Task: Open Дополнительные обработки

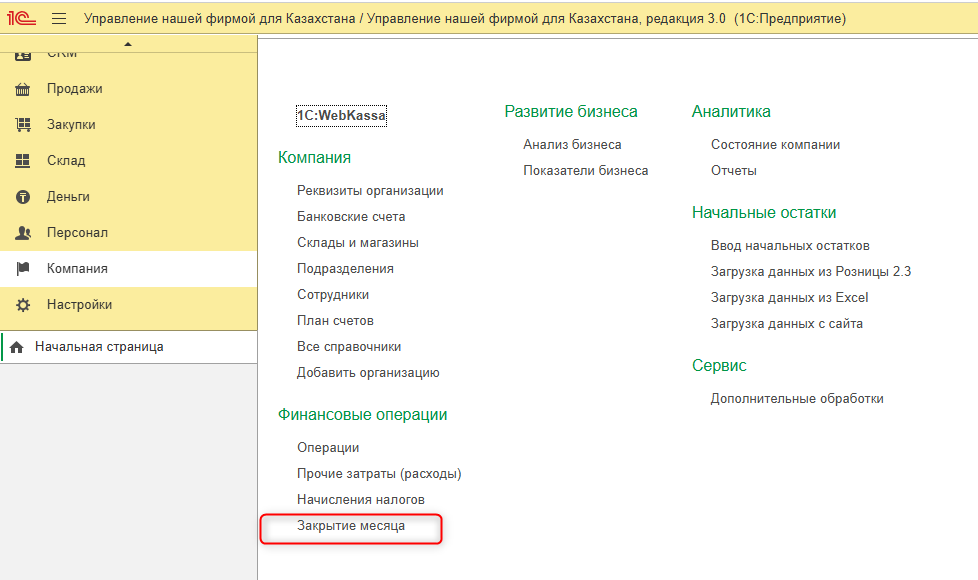Action: click(797, 398)
